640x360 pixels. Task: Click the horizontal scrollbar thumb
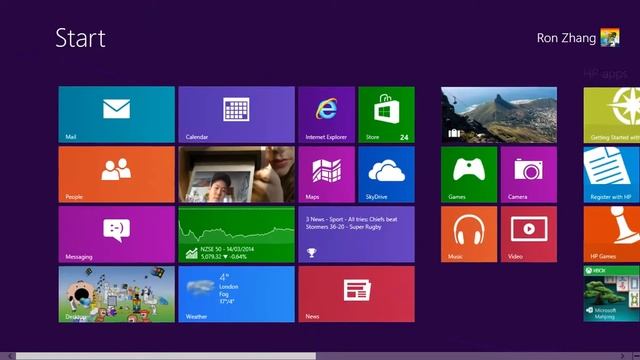click(x=166, y=356)
